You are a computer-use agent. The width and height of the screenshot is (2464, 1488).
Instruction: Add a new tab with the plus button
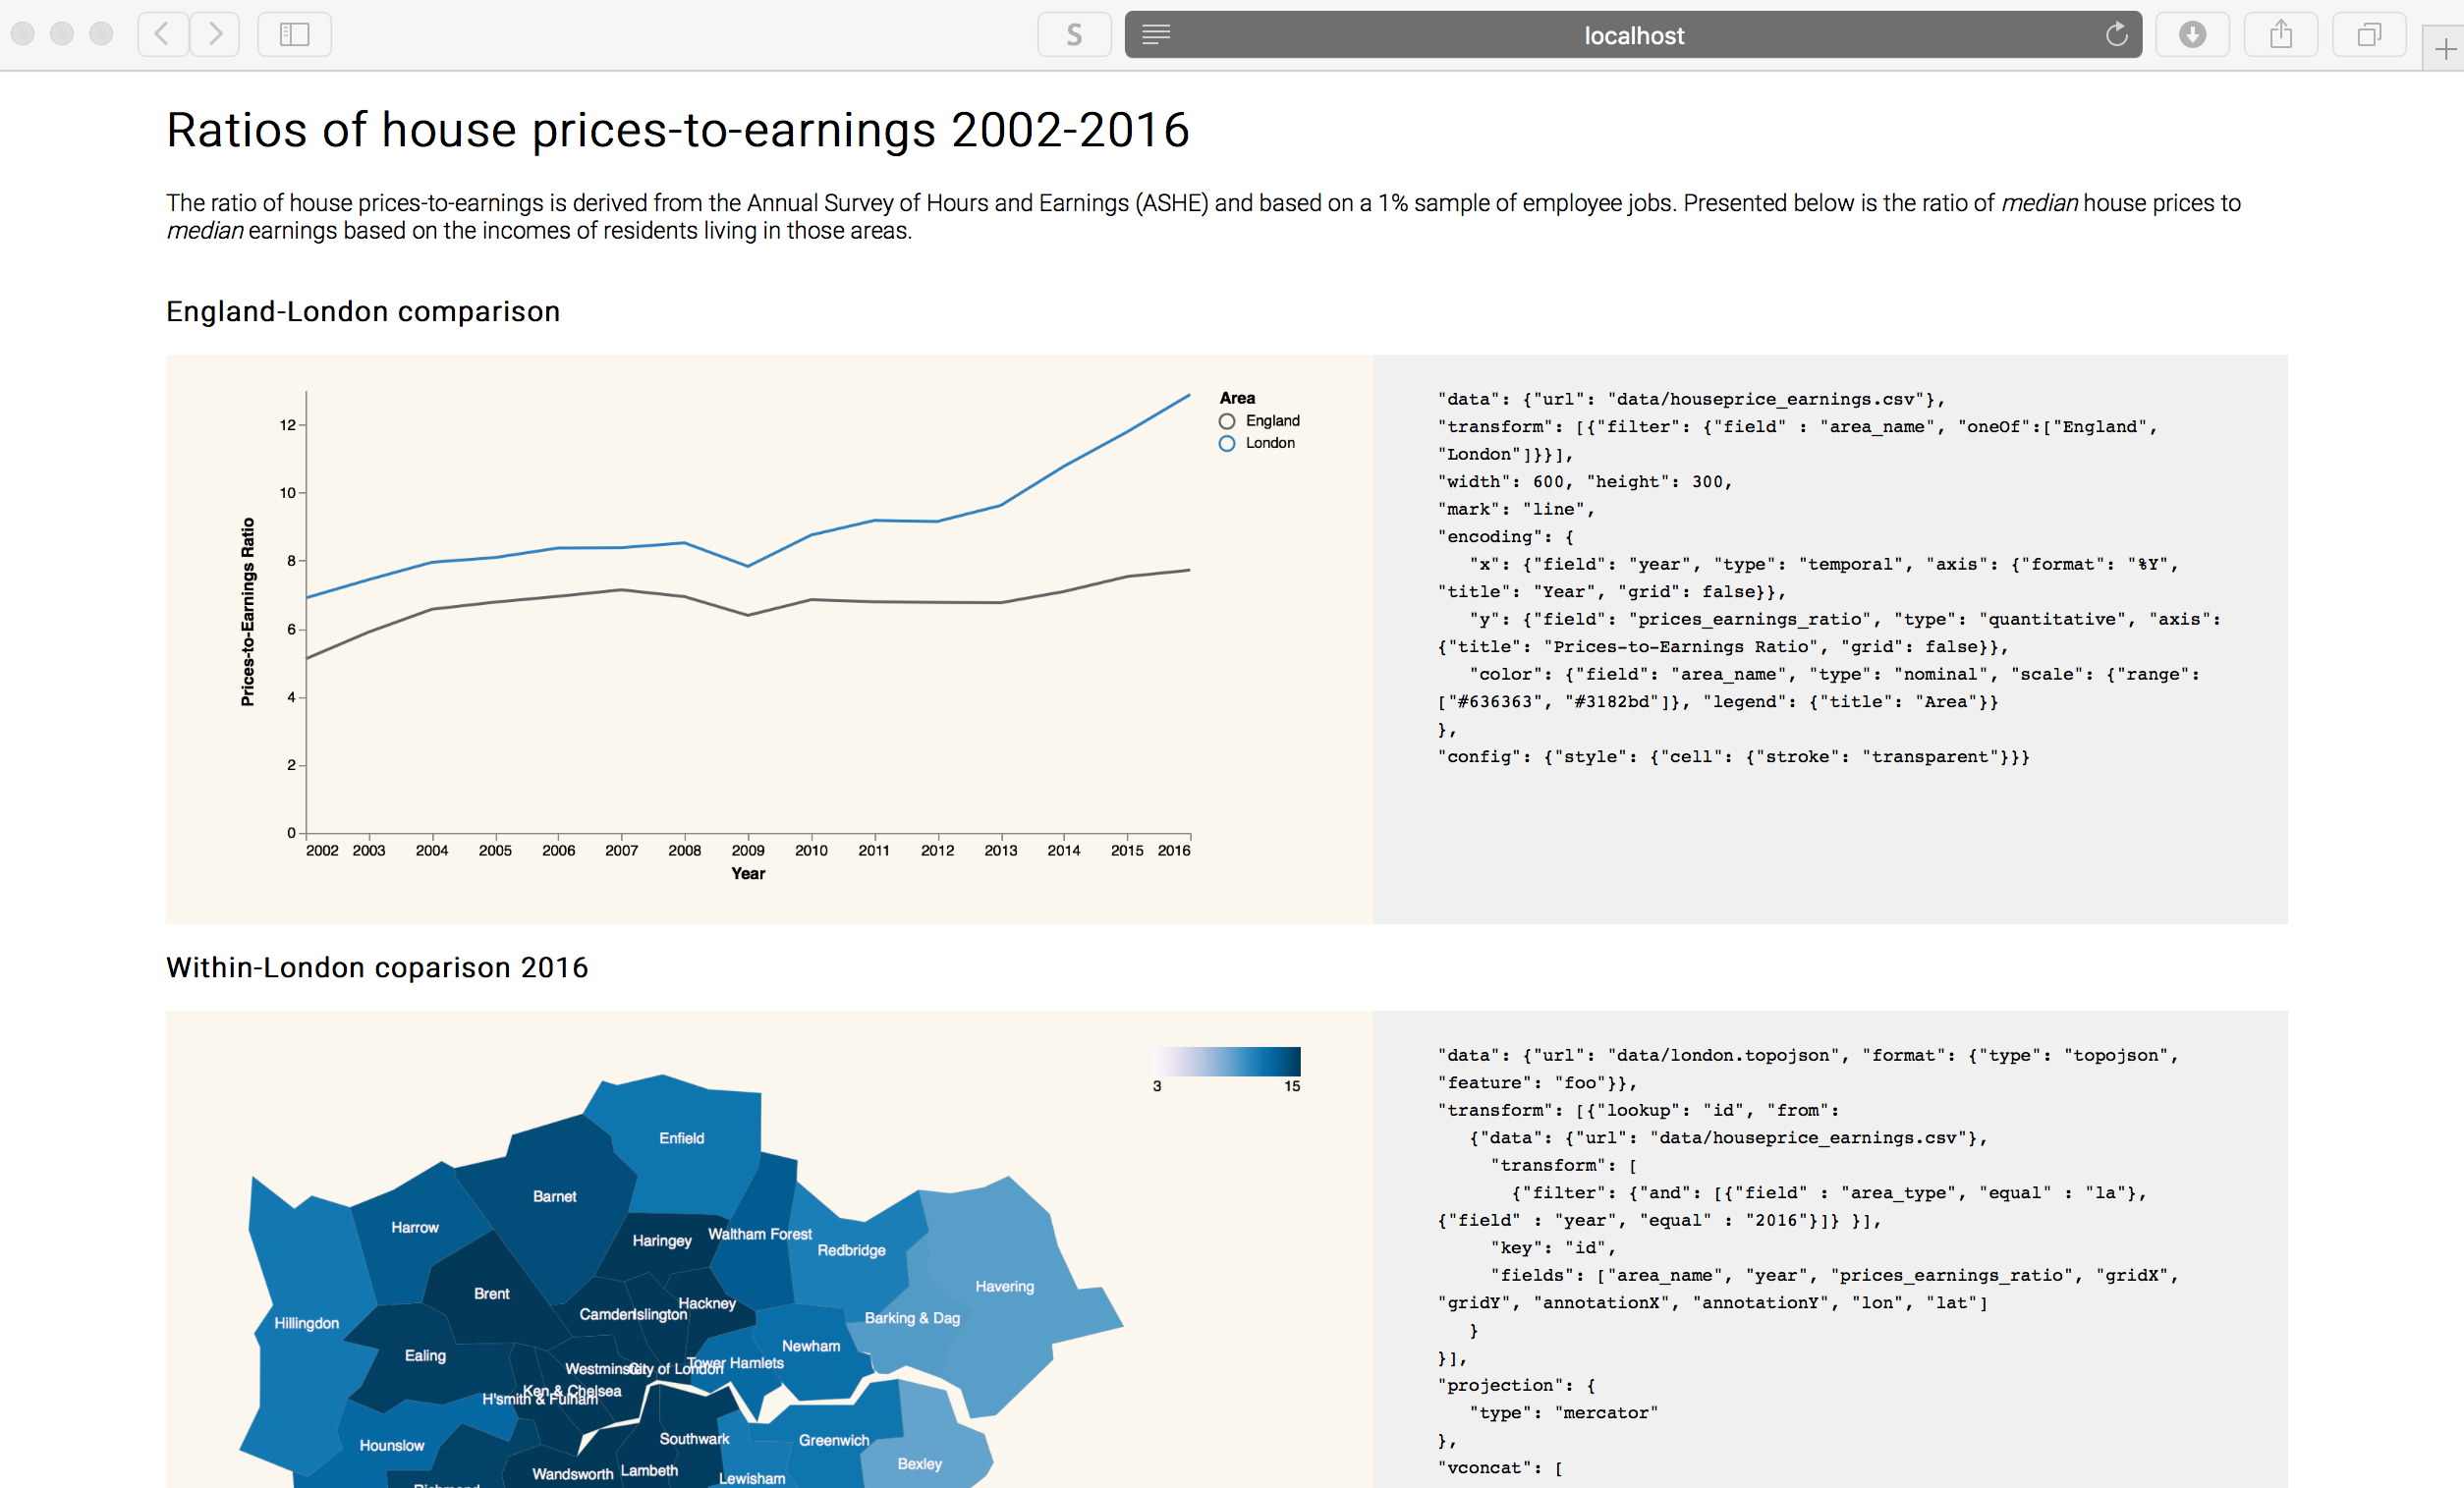coord(2445,49)
